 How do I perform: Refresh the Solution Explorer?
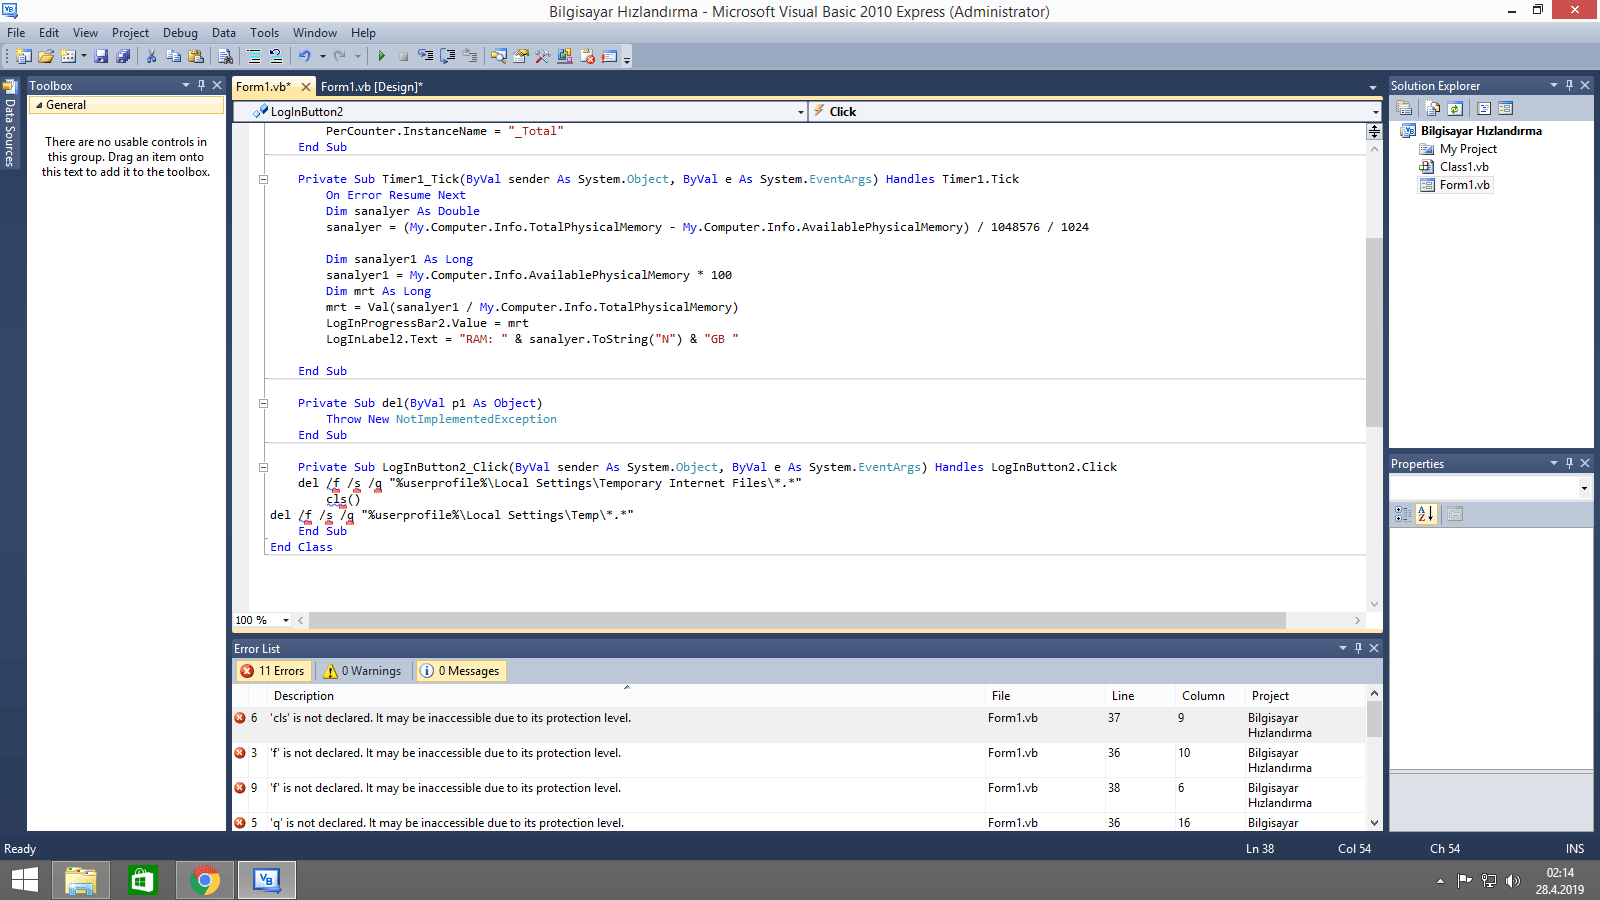(x=1455, y=108)
